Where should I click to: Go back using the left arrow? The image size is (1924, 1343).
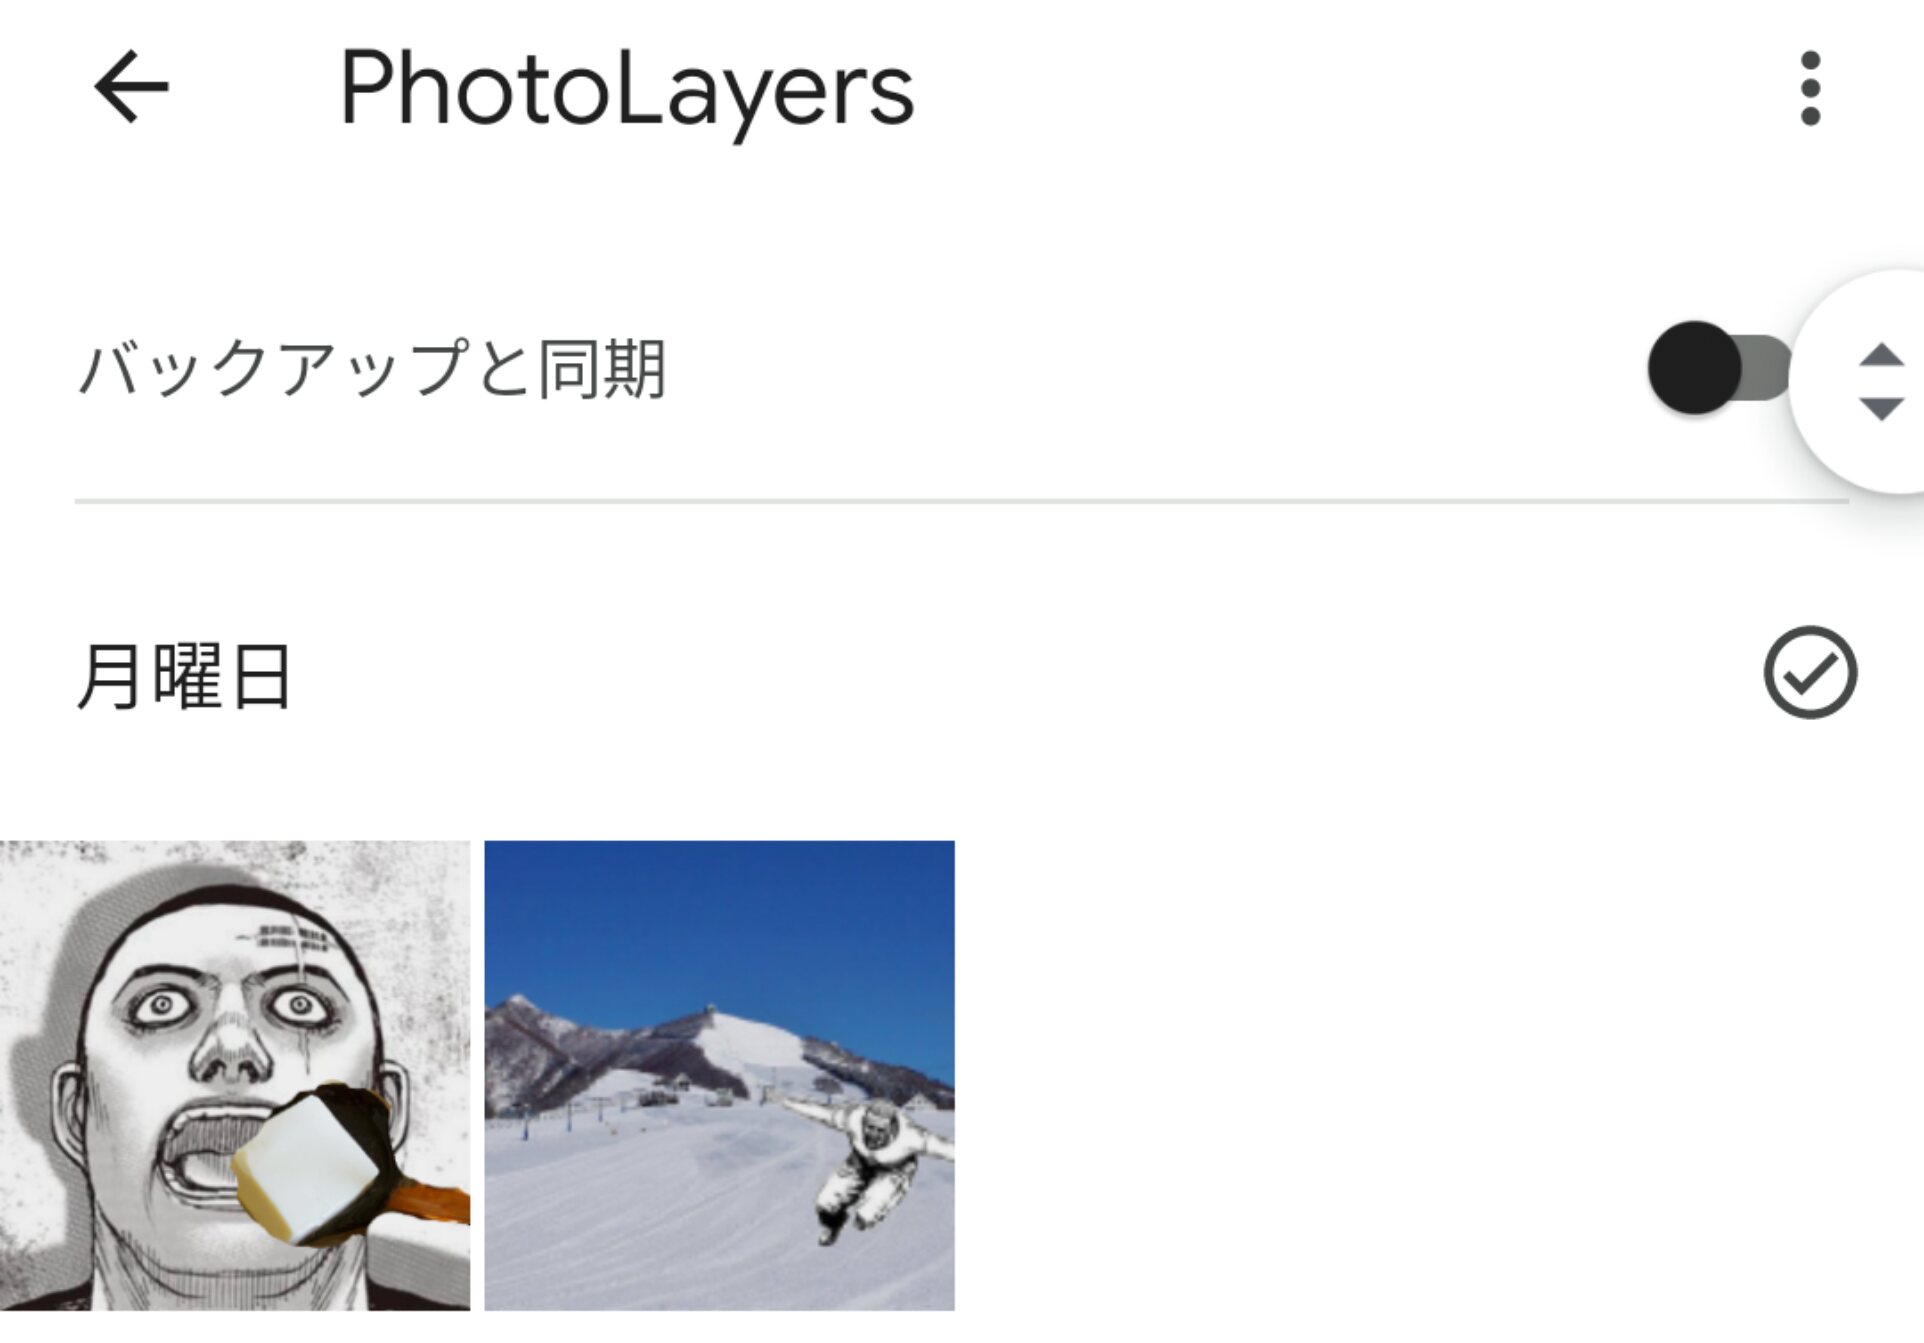point(131,88)
